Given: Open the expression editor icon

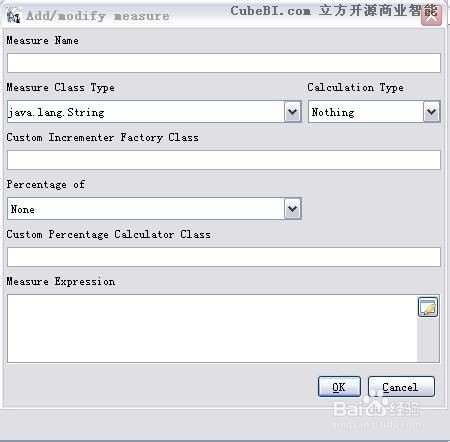Looking at the screenshot, I should click(x=428, y=307).
